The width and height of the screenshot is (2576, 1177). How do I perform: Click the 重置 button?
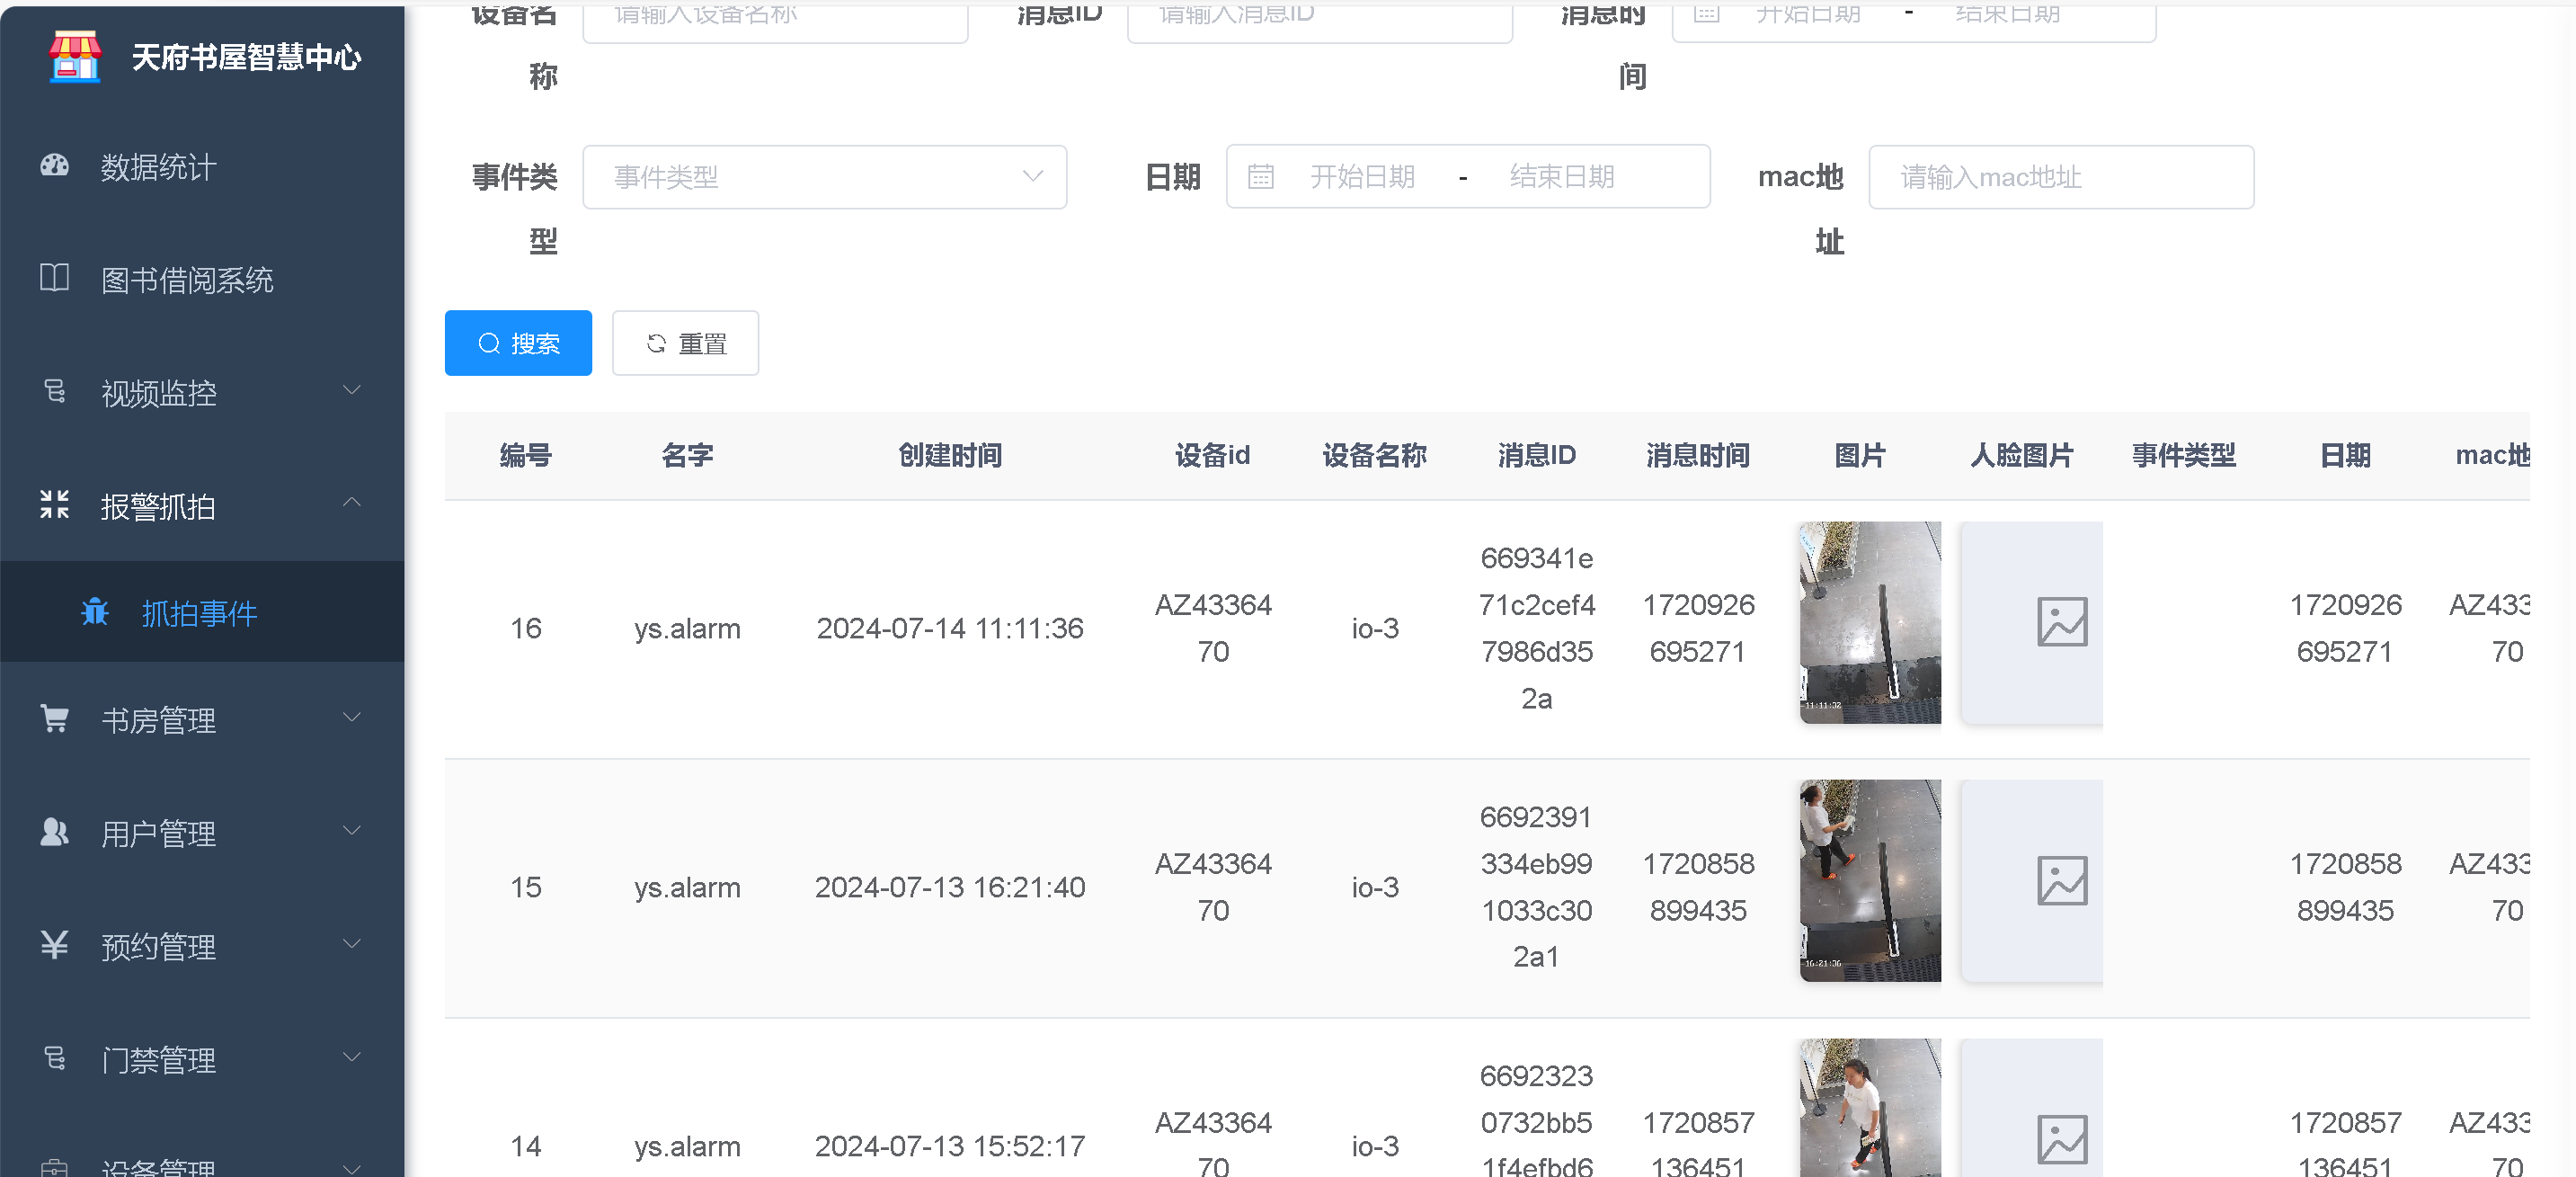pos(685,343)
